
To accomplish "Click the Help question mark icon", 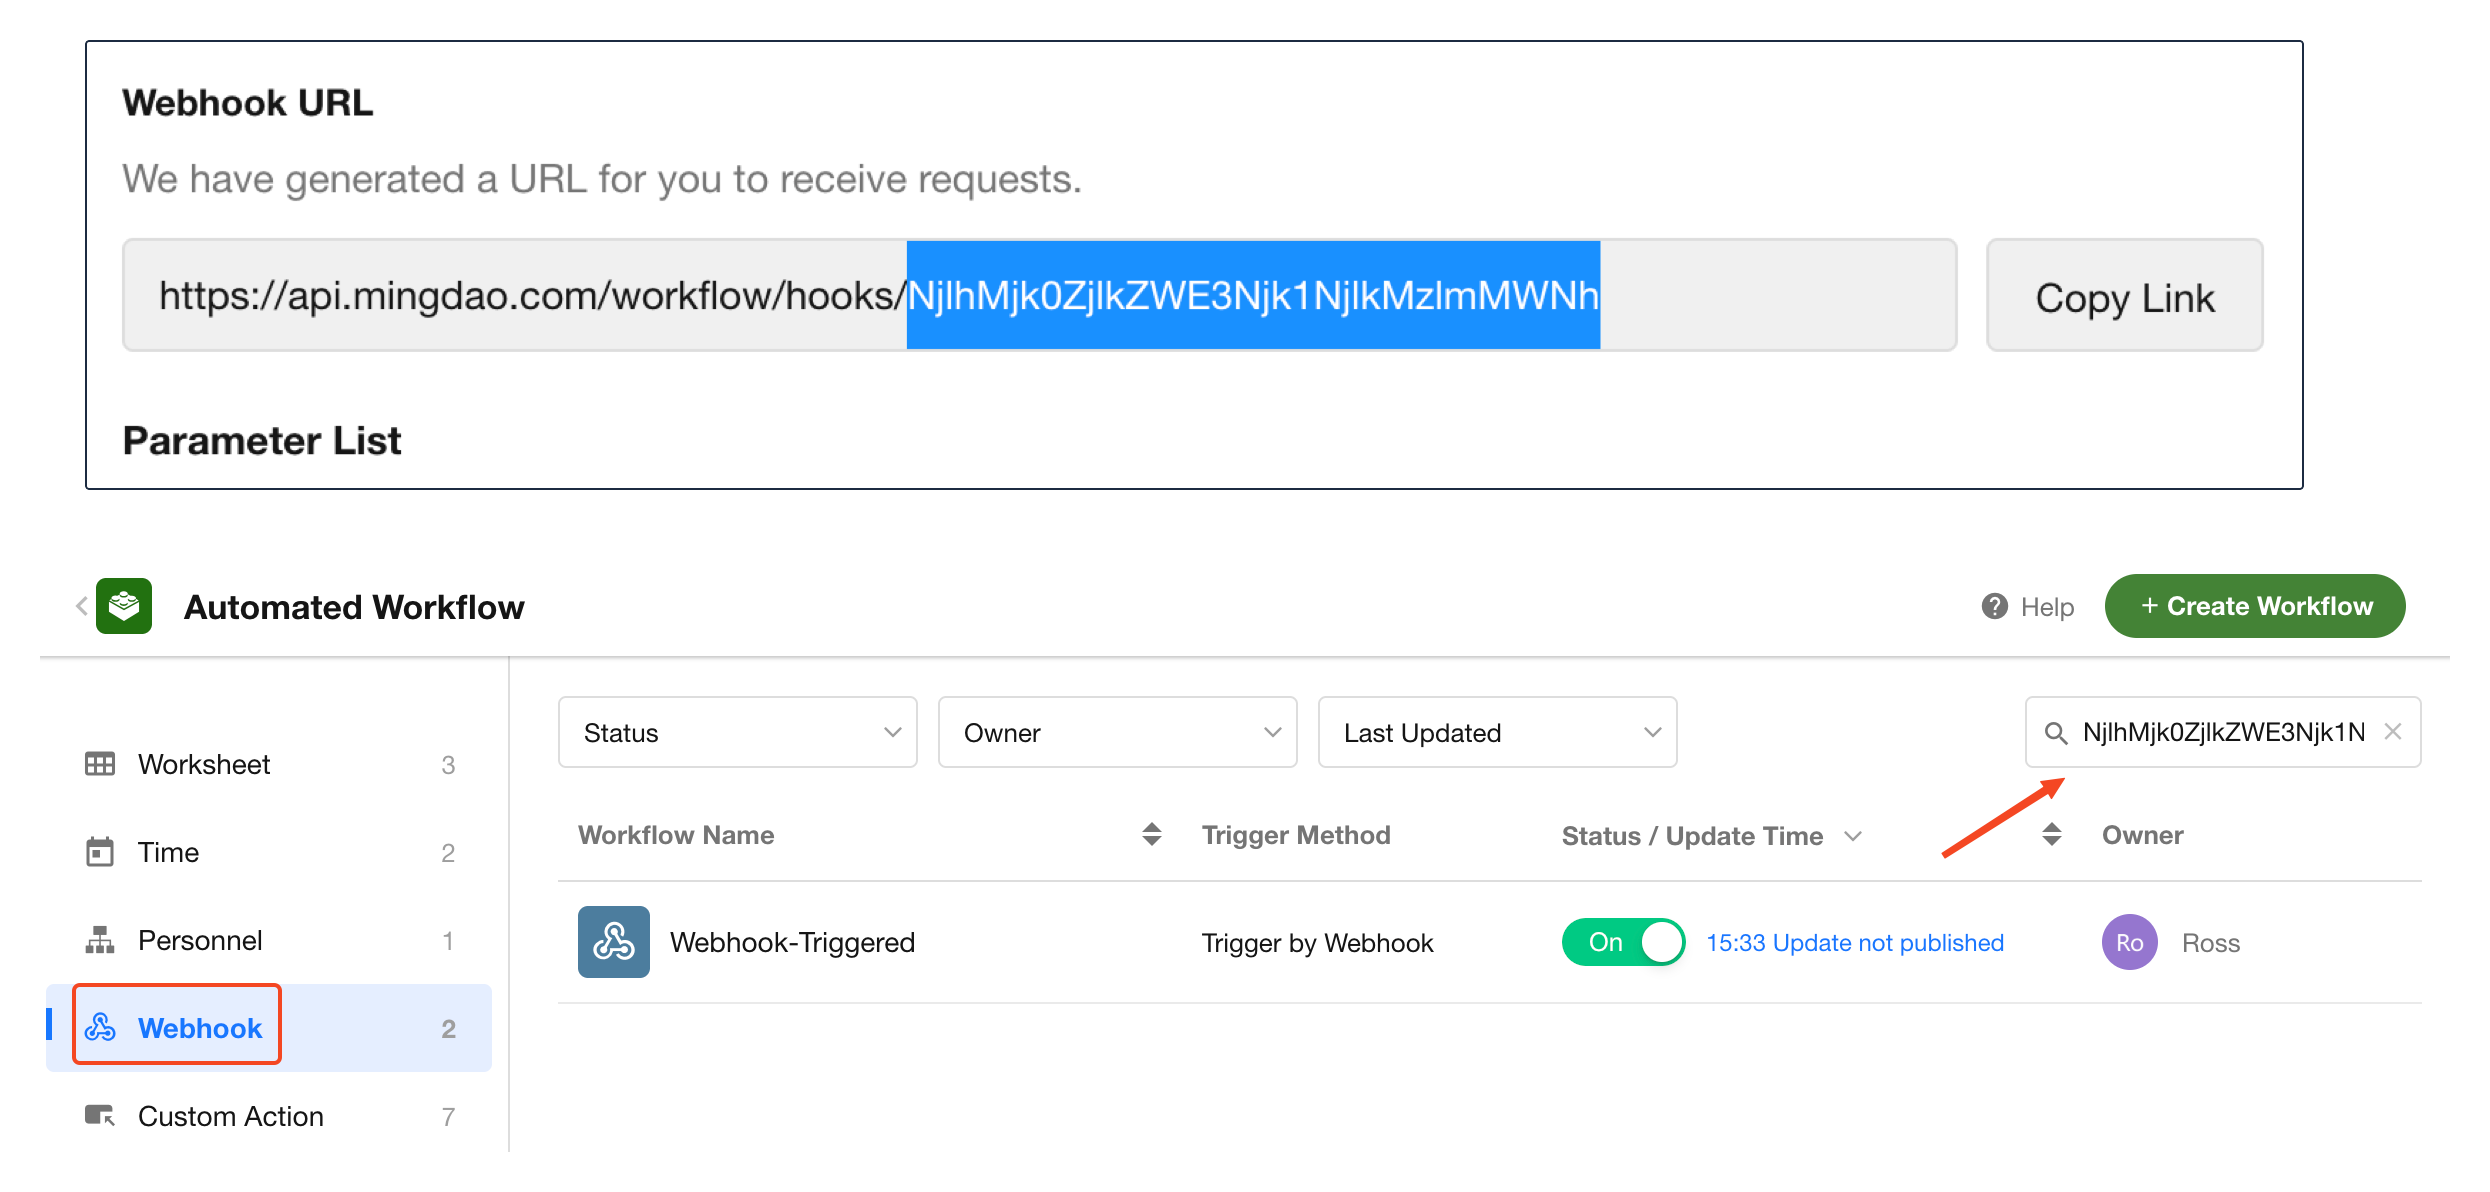I will 1994,606.
